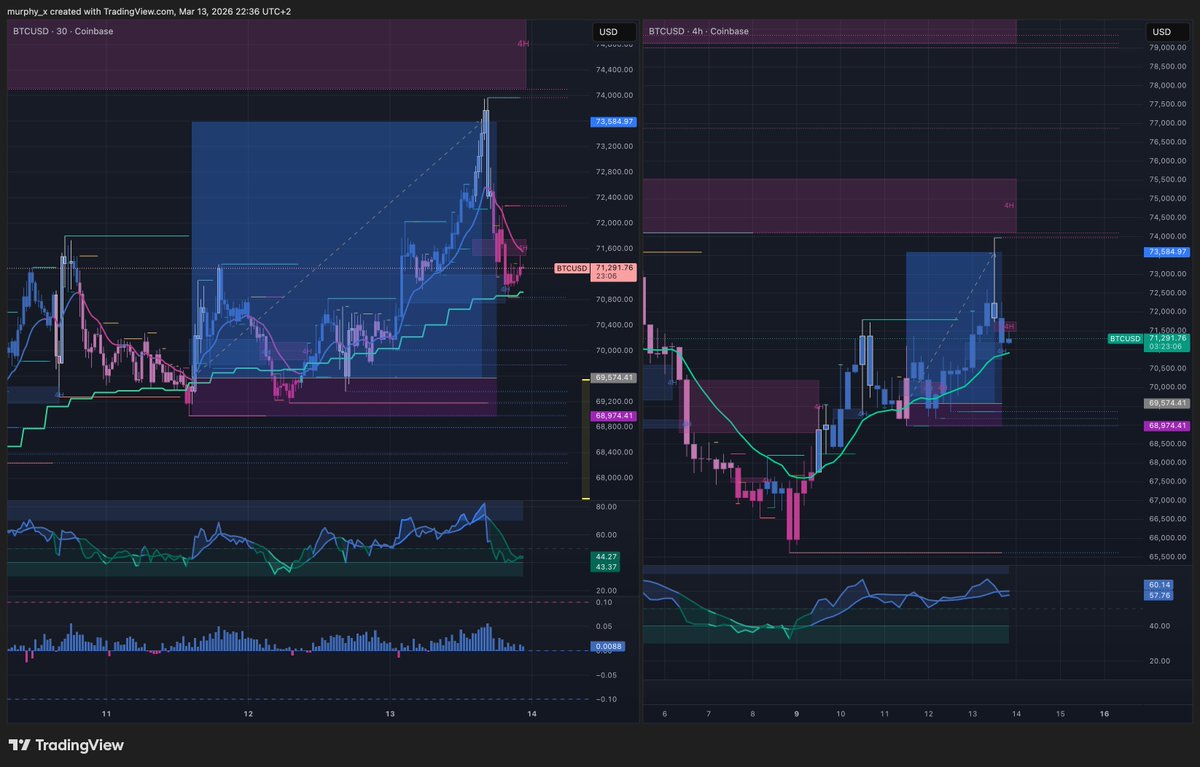Click the 65,500.00 price scale label
Viewport: 1200px width, 767px height.
point(1166,556)
